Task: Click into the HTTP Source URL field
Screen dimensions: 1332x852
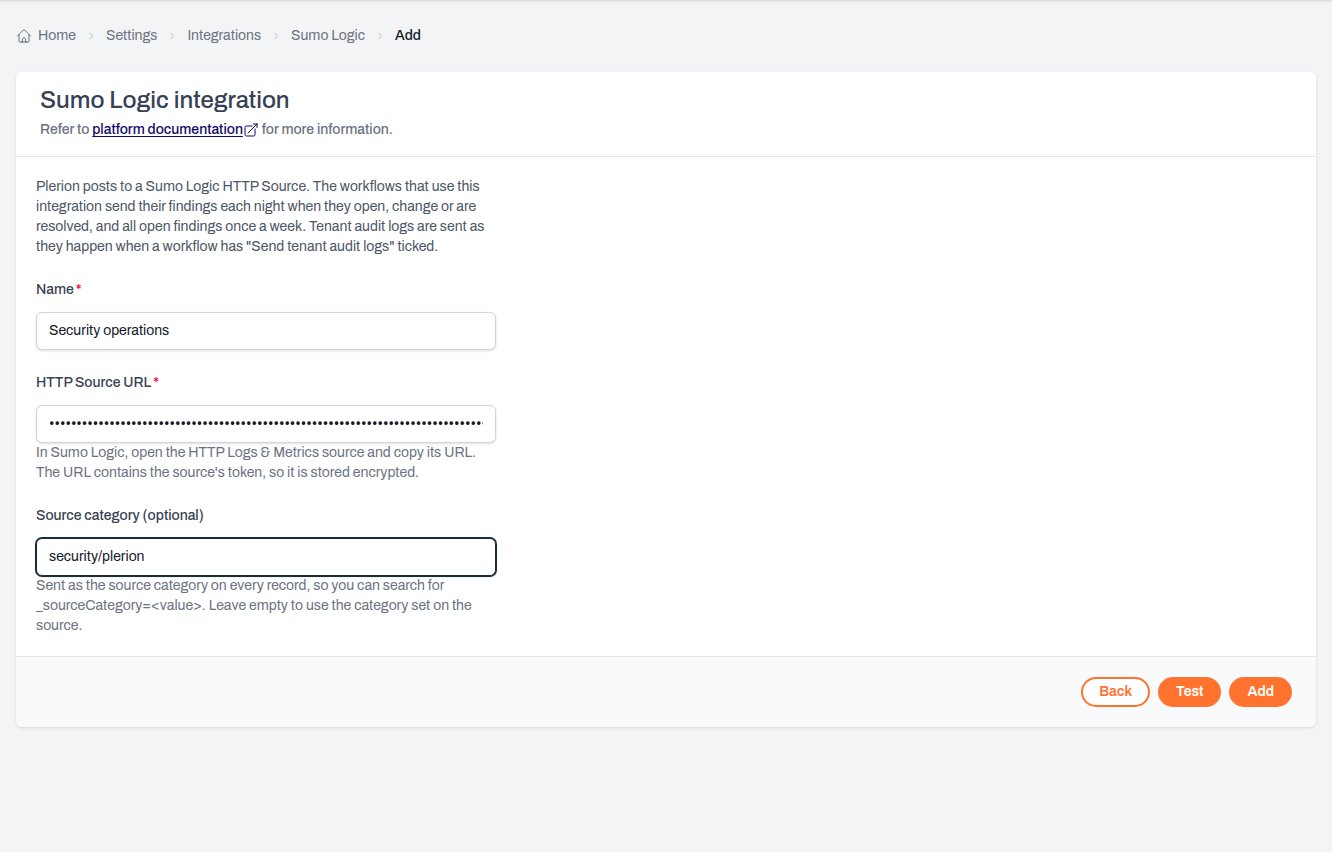Action: coord(266,424)
